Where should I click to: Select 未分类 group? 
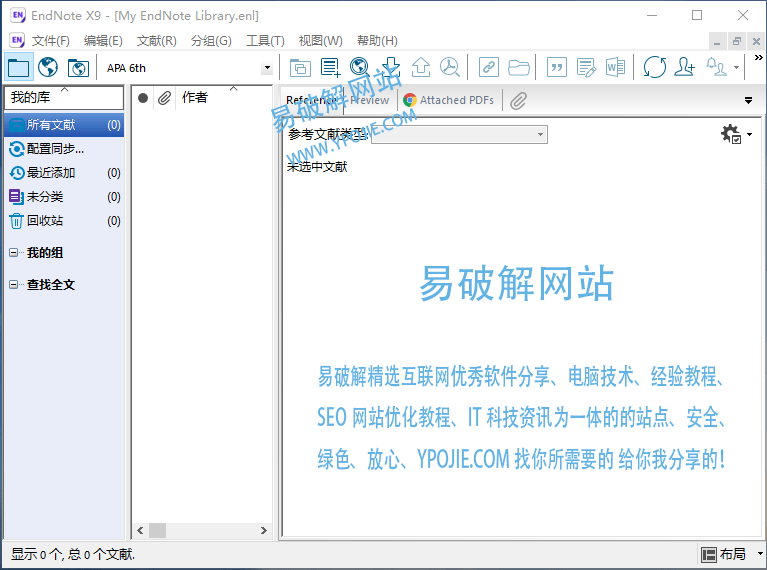64,197
